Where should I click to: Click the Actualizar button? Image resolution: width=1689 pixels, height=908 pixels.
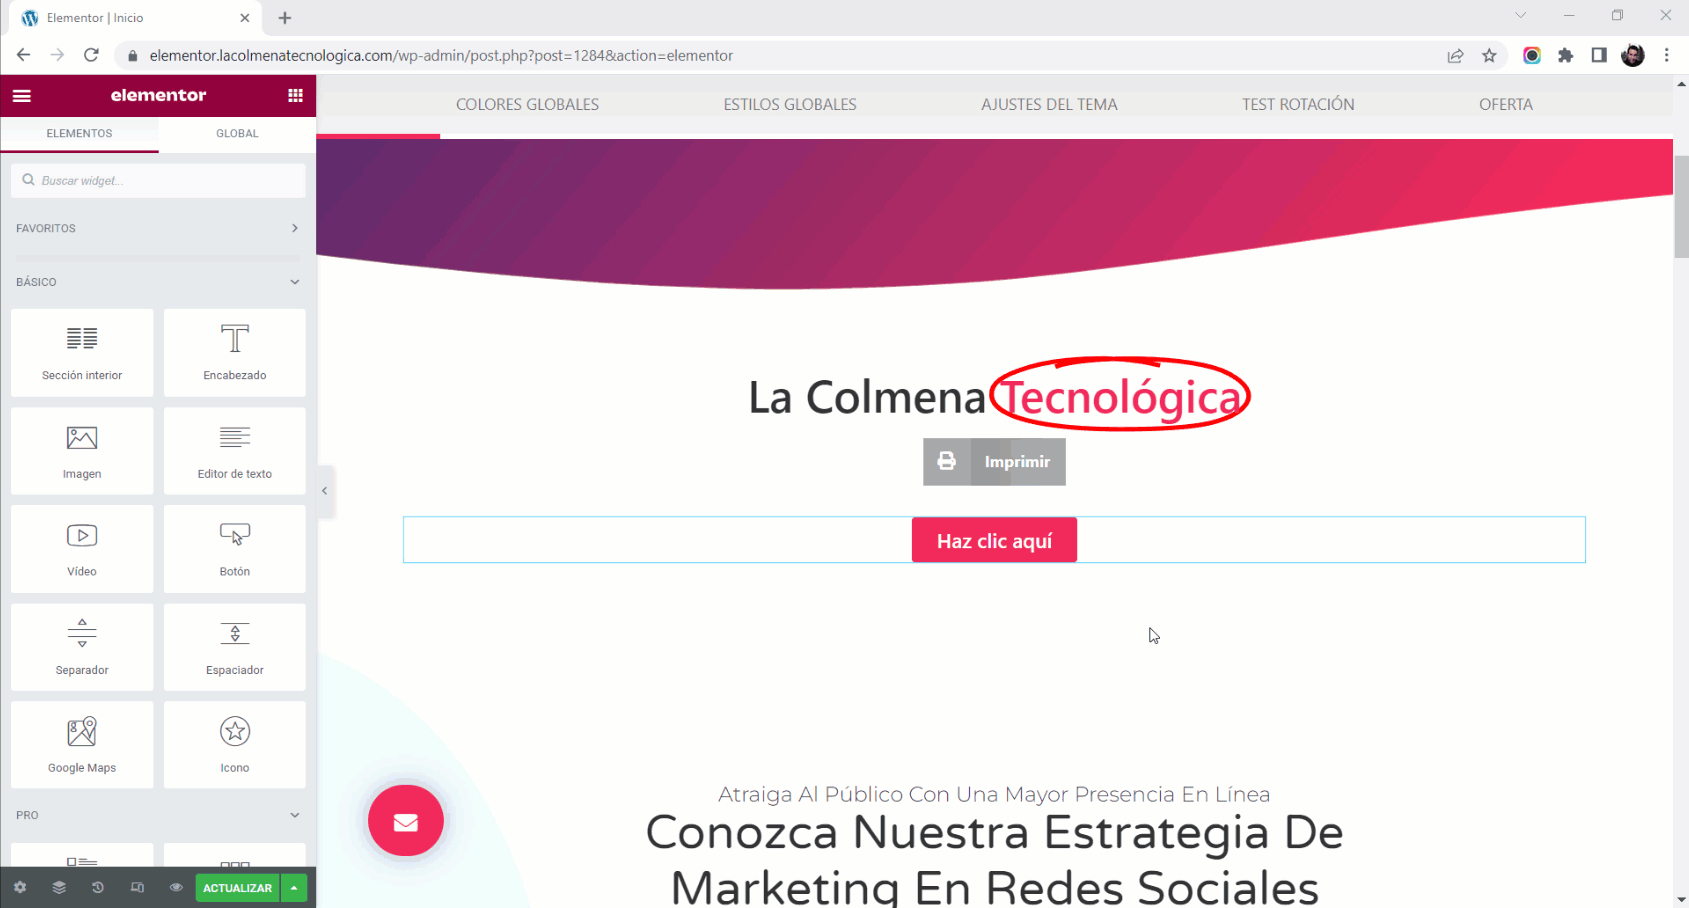coord(238,888)
